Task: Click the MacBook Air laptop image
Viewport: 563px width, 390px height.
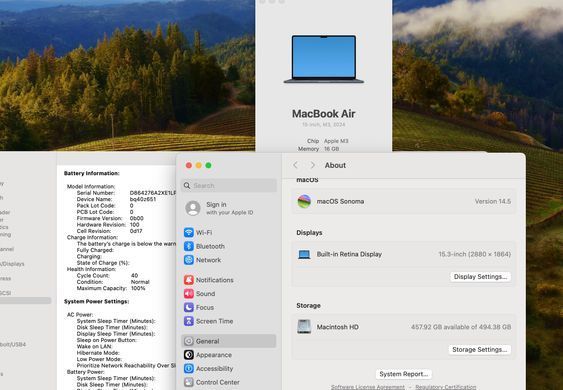Action: [324, 59]
